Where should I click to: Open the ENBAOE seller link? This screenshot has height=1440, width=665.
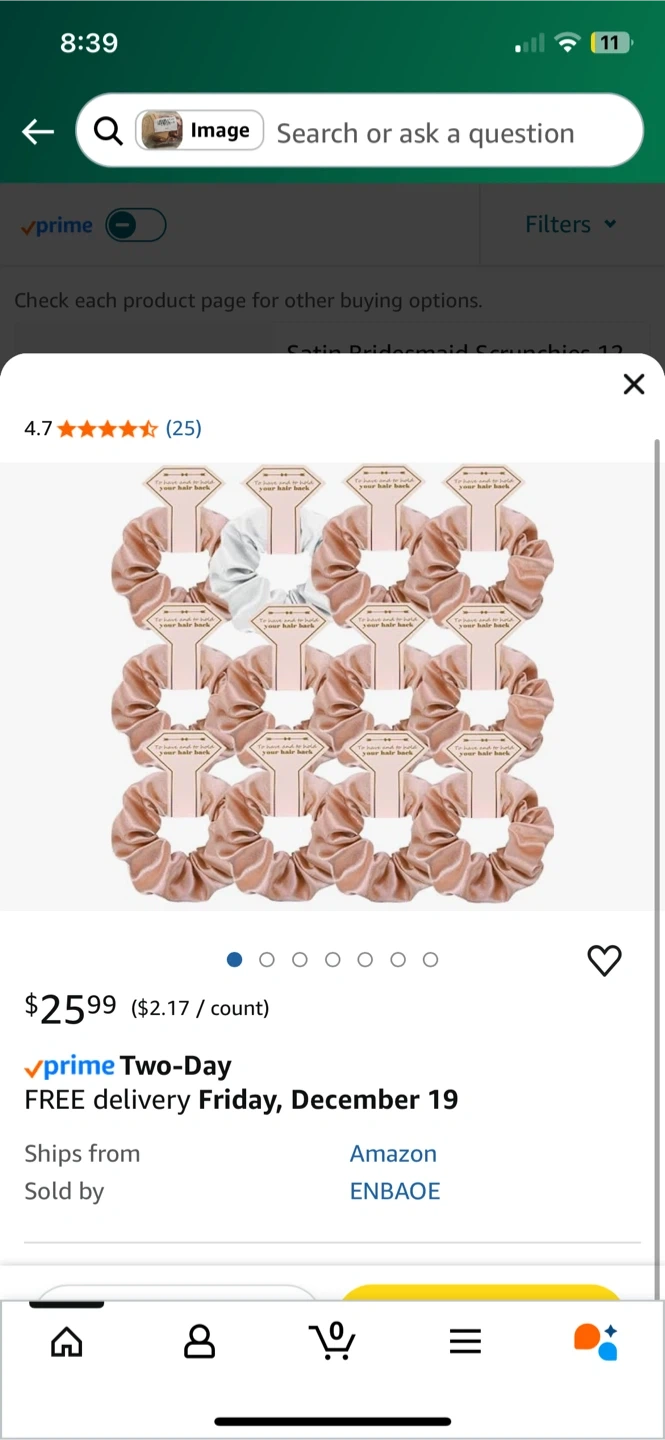pyautogui.click(x=395, y=1191)
